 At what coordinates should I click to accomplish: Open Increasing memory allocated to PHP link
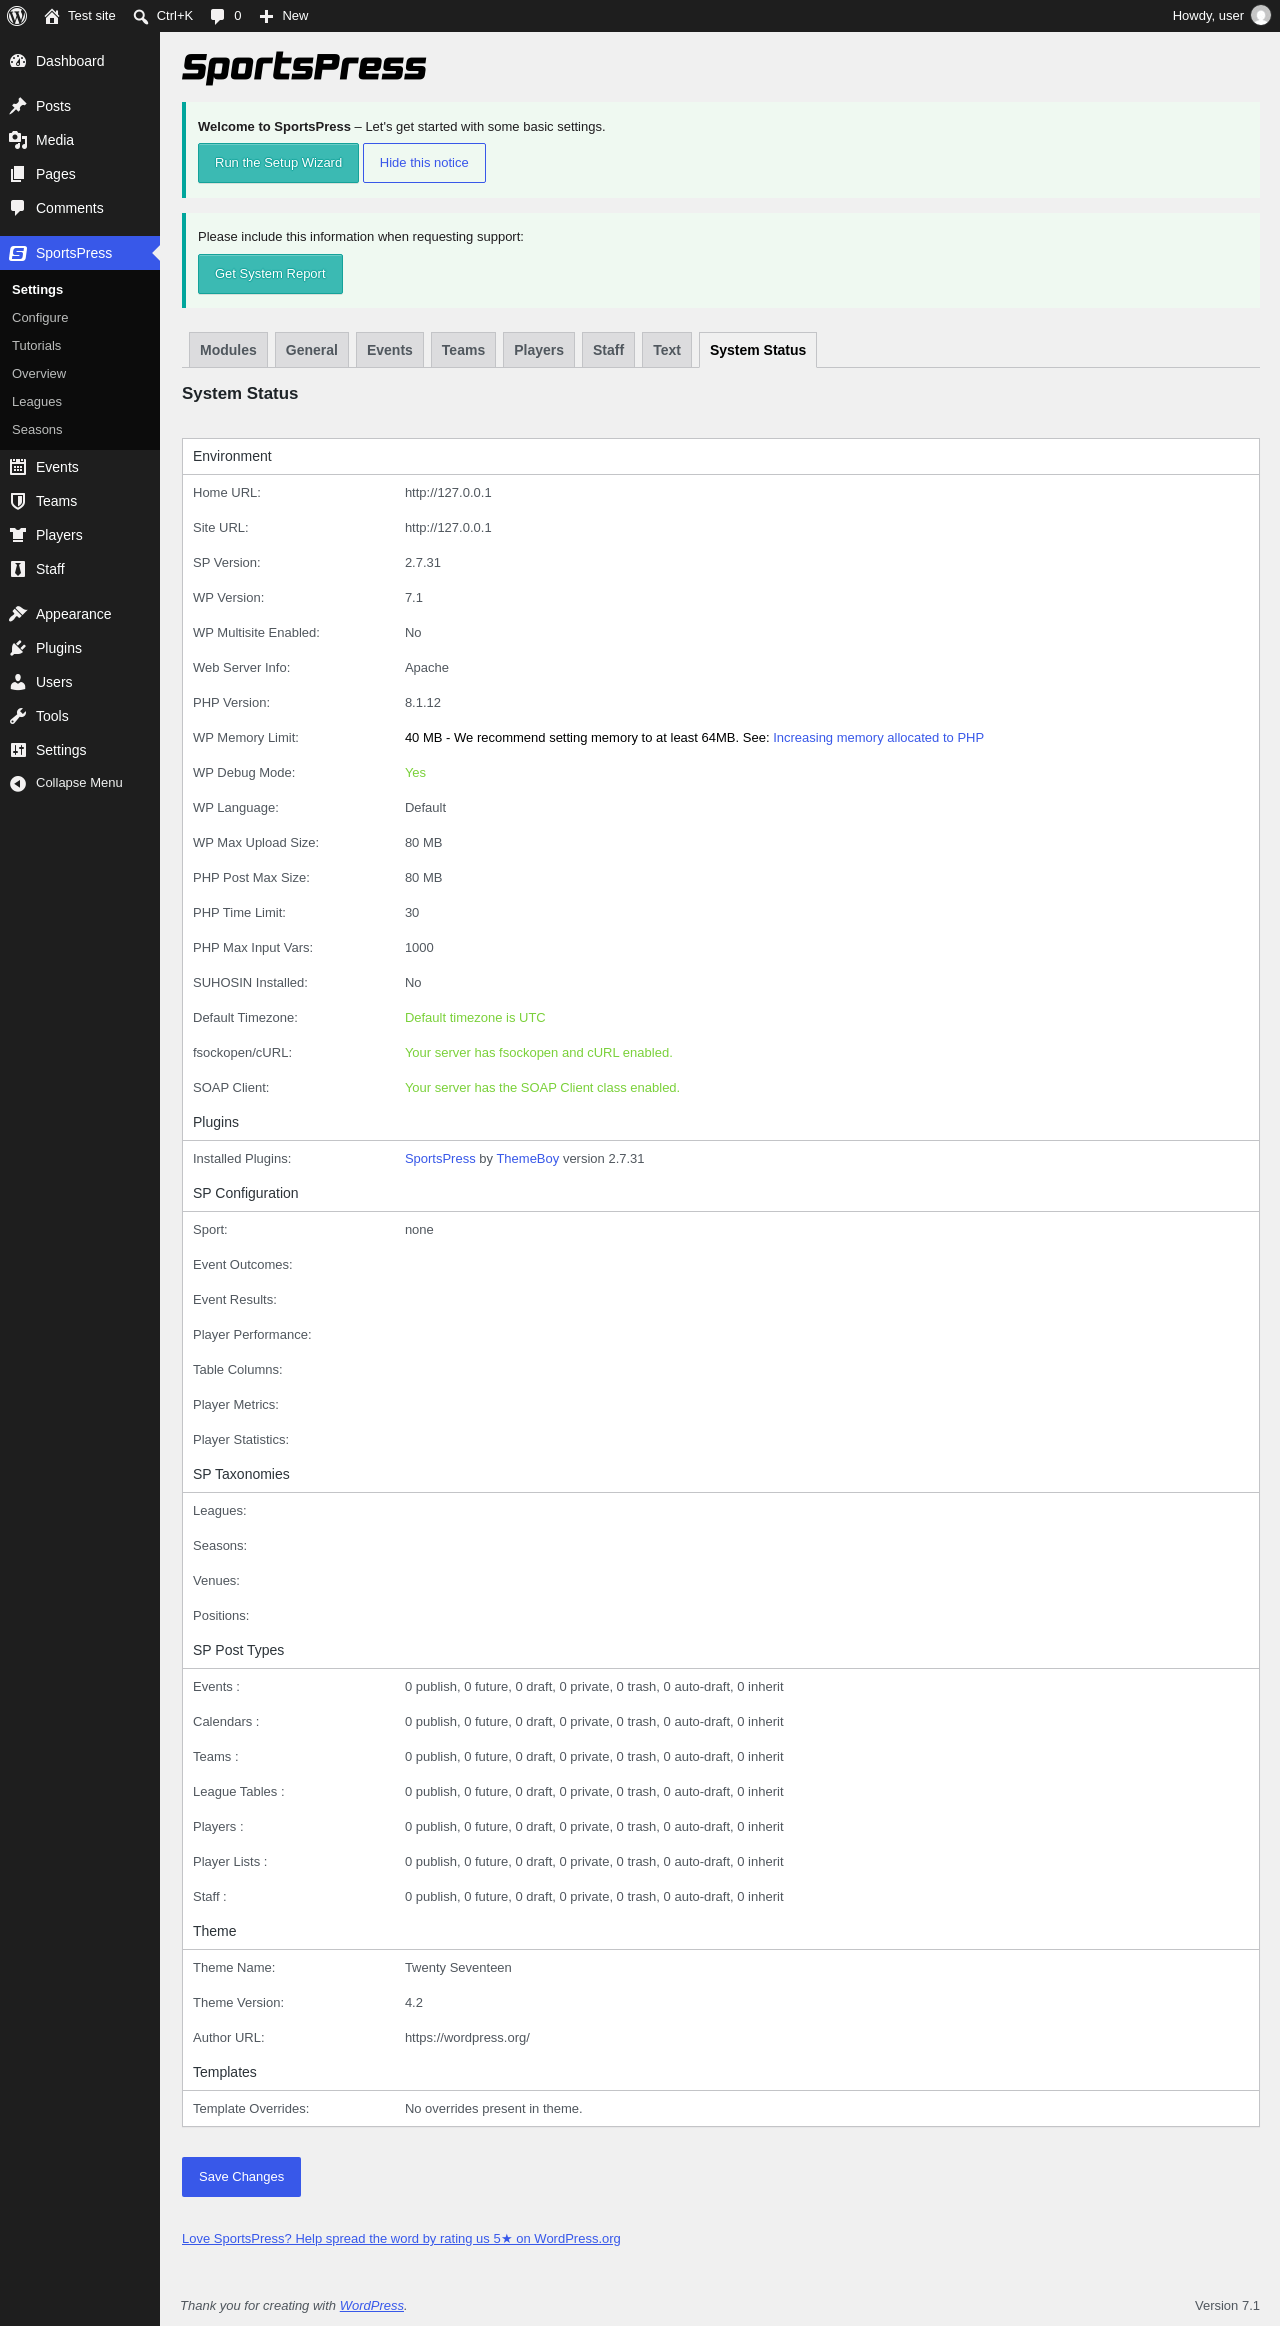tap(878, 738)
